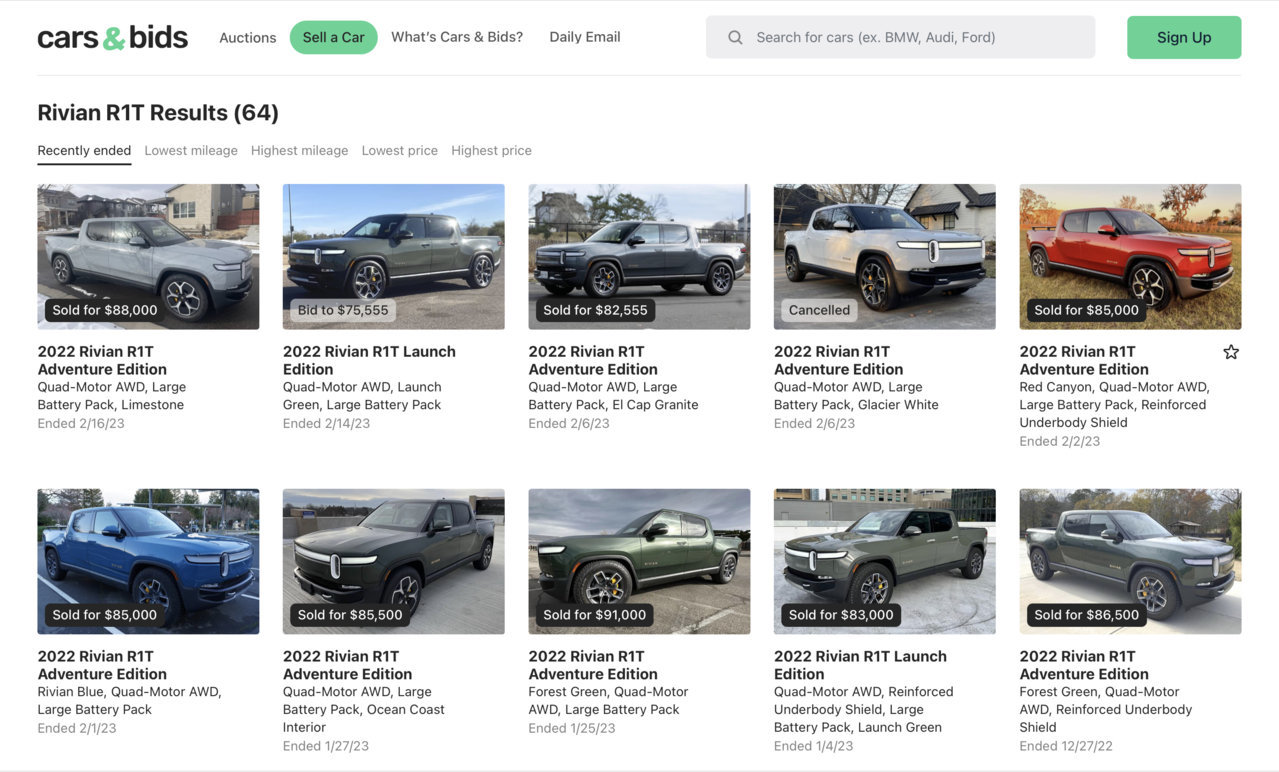Click title of El Cap Granite R1T listing
The width and height of the screenshot is (1279, 772).
(593, 360)
